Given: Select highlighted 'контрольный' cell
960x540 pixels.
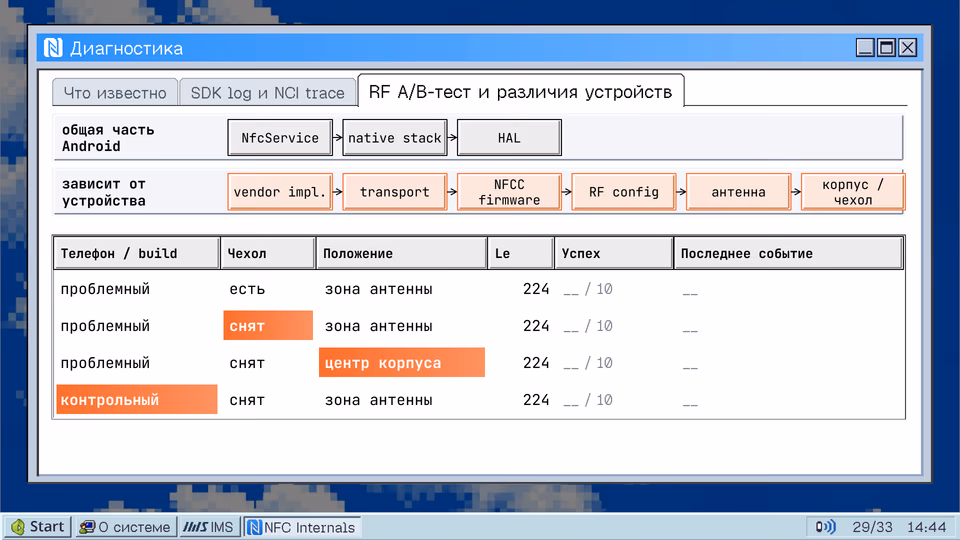Looking at the screenshot, I should (x=137, y=399).
